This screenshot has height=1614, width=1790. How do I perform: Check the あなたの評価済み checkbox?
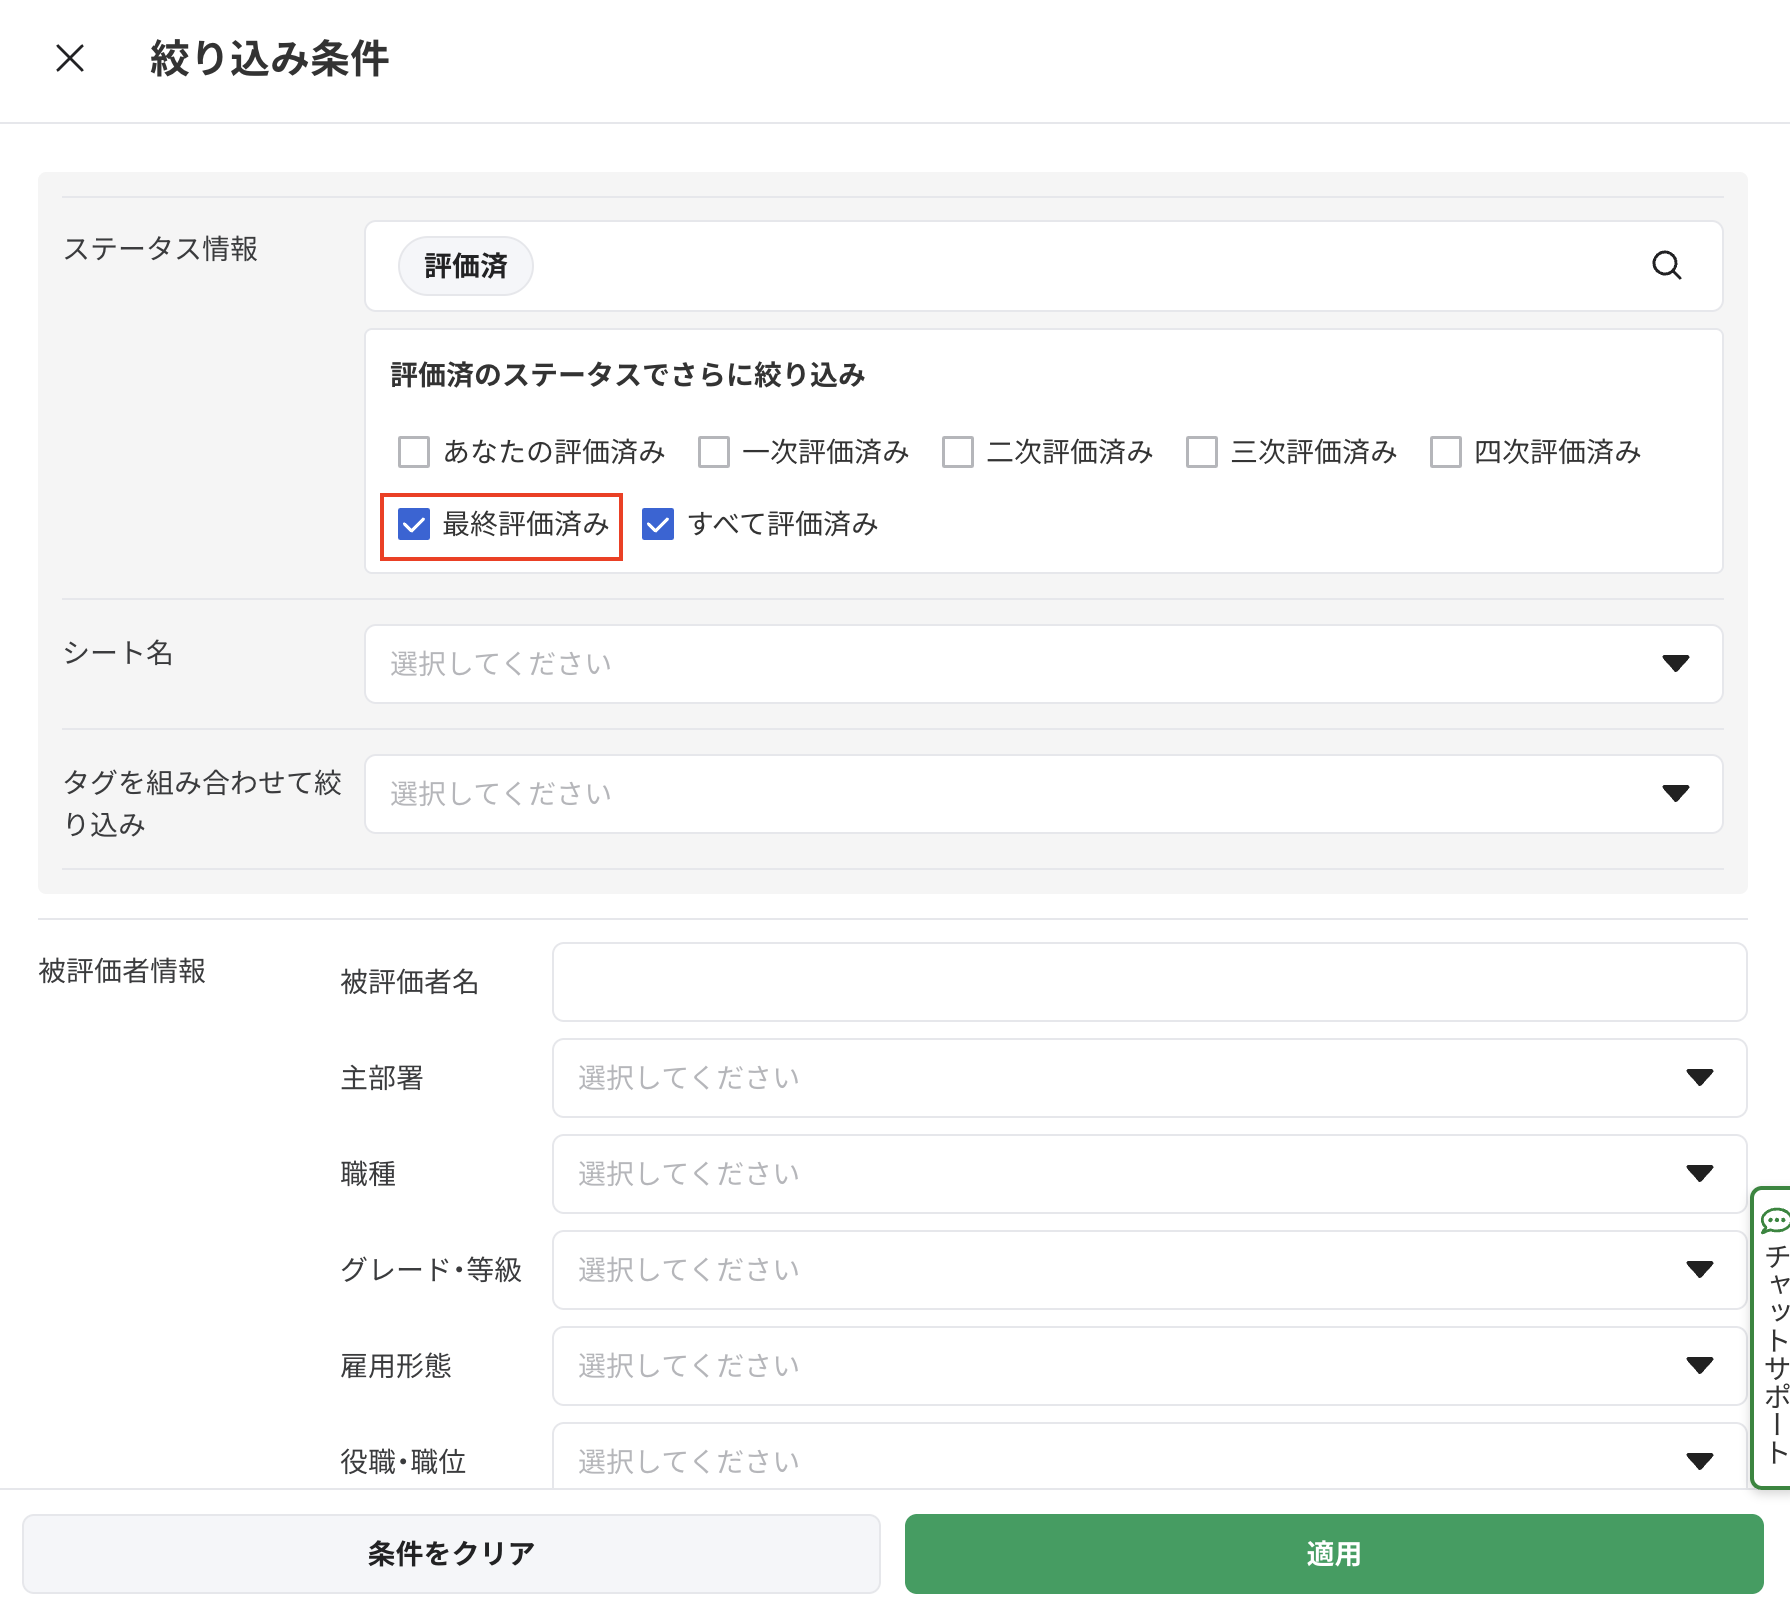(x=414, y=452)
